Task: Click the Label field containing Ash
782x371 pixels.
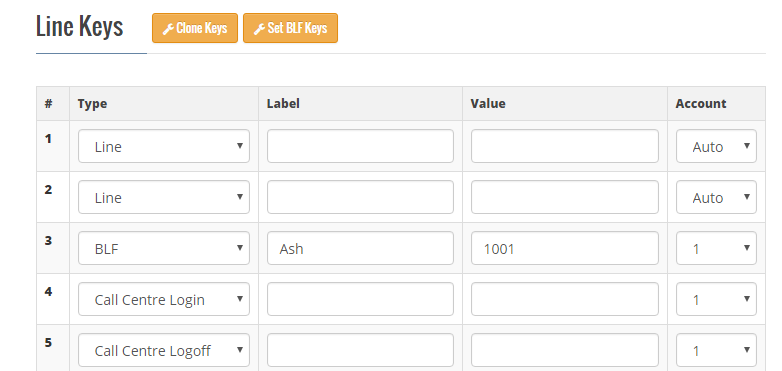Action: [x=360, y=248]
